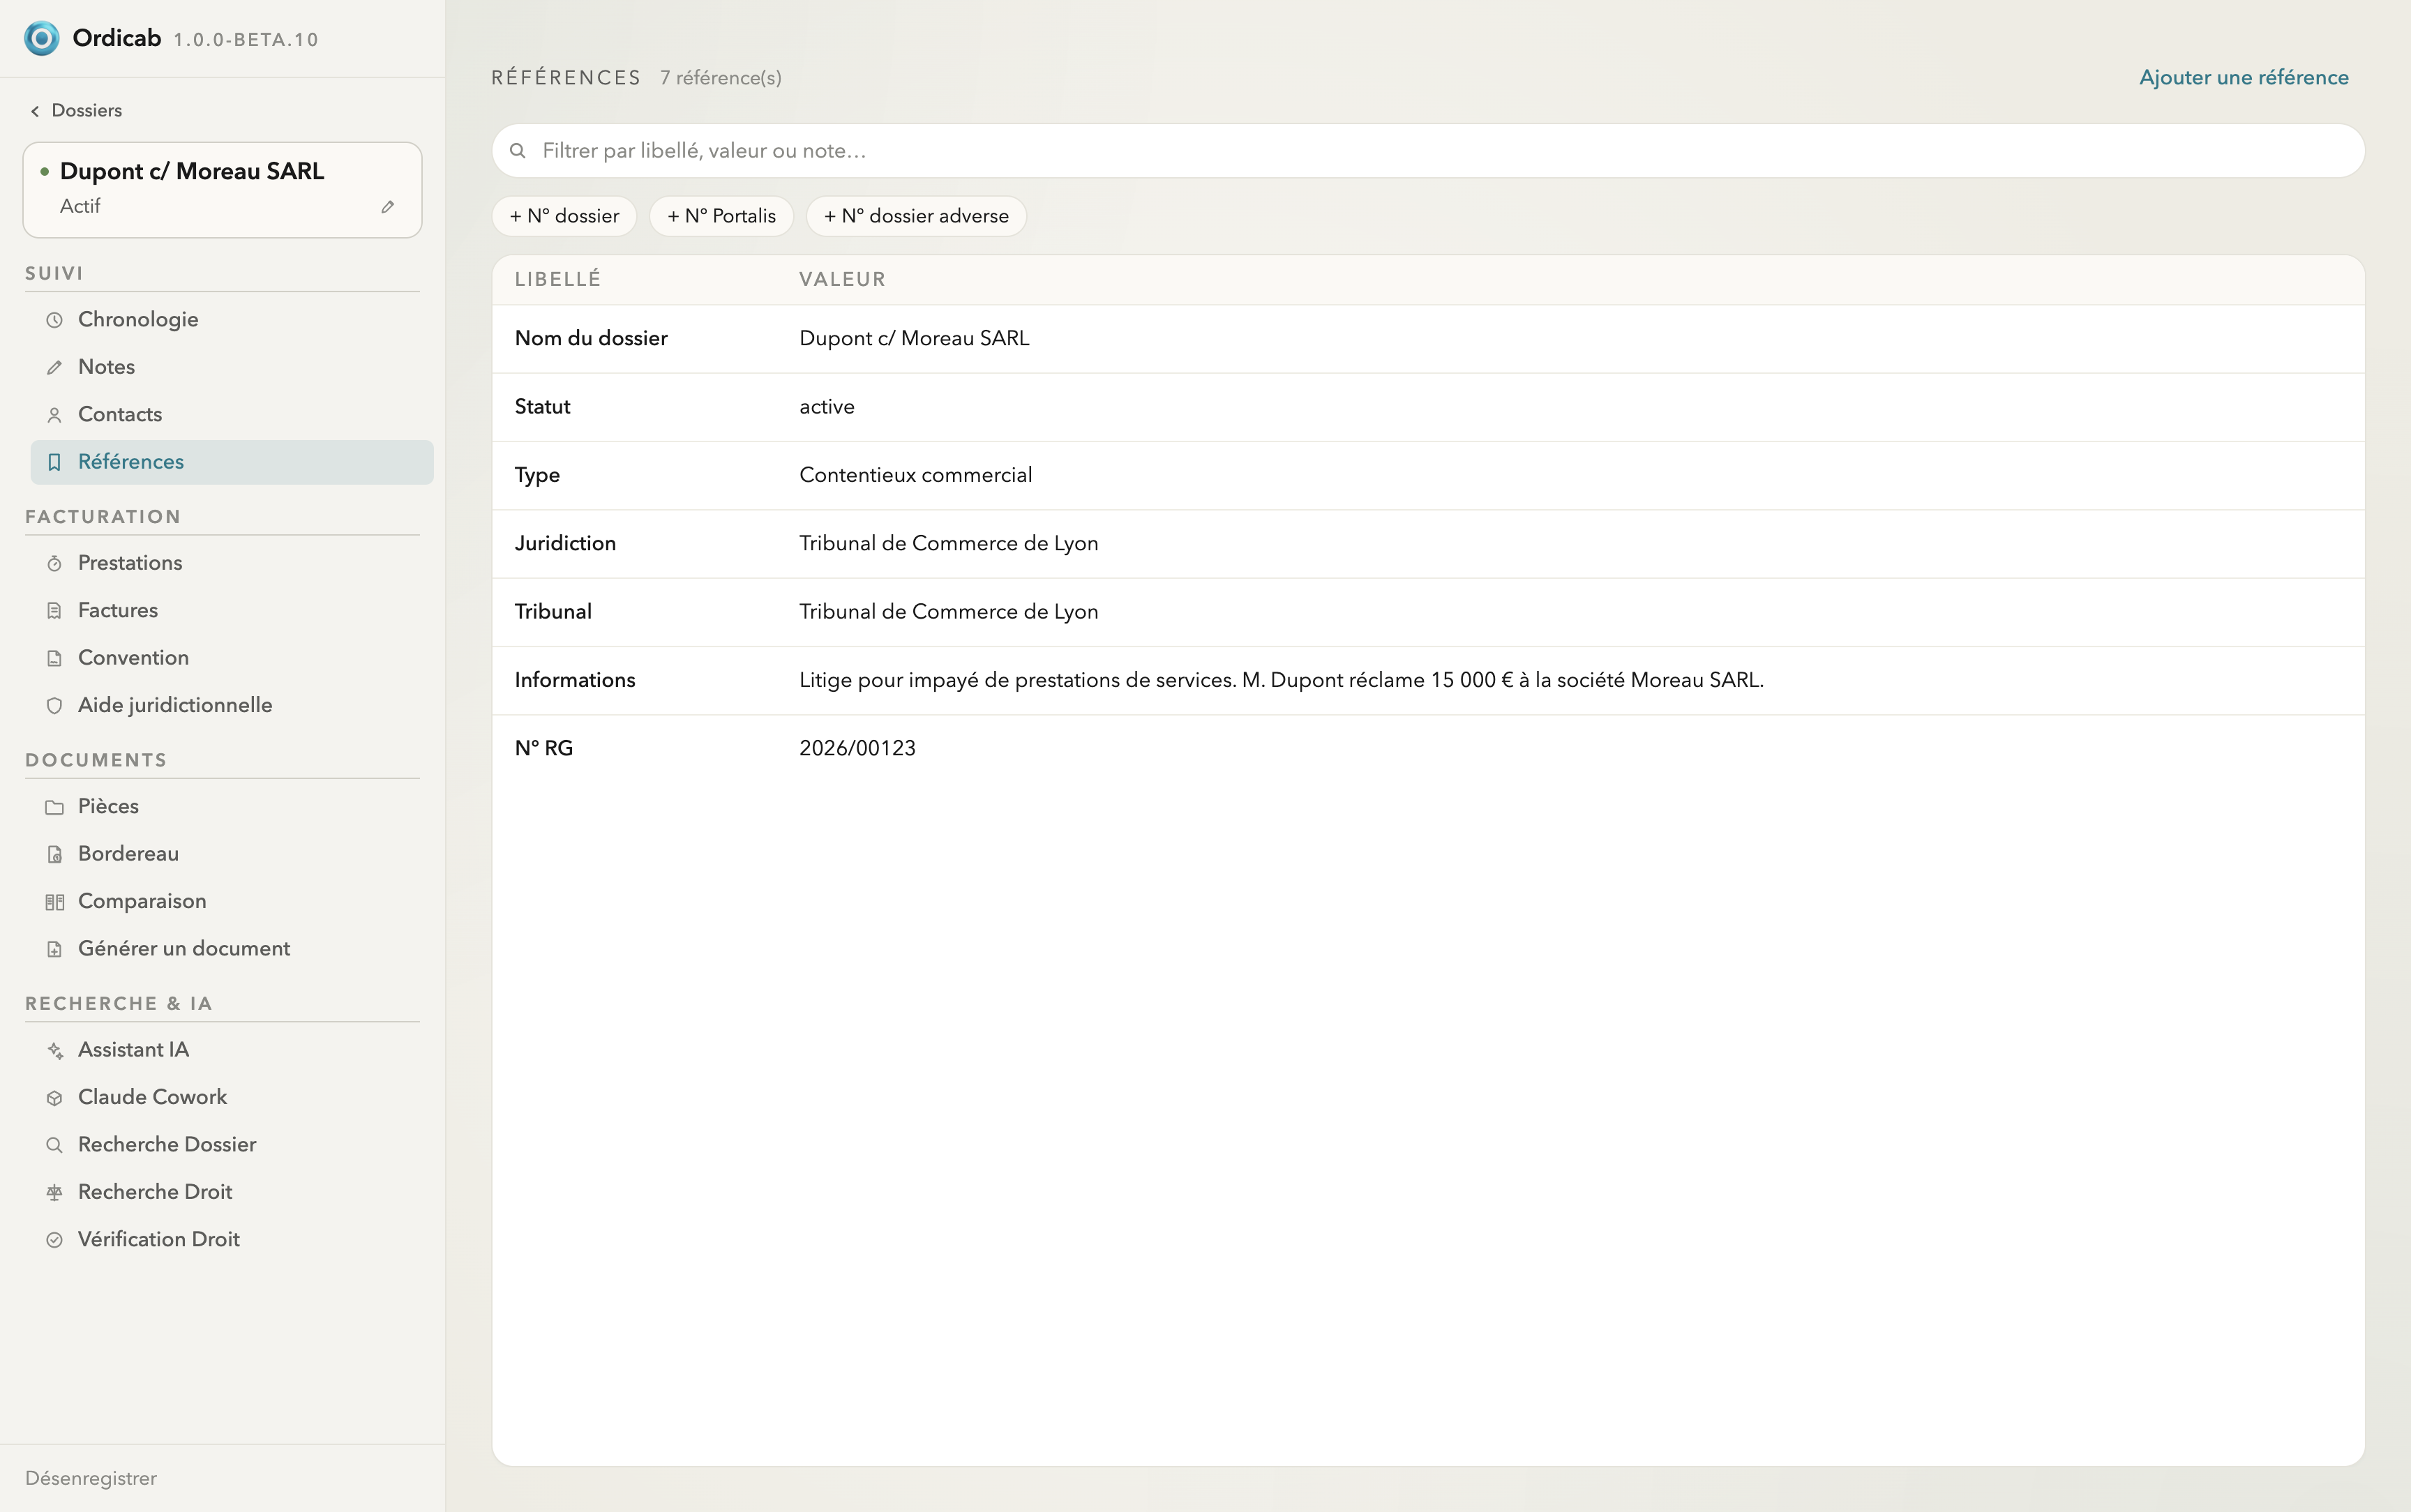Open the Pièces section
Screen dimensions: 2411x1512
click(232, 806)
